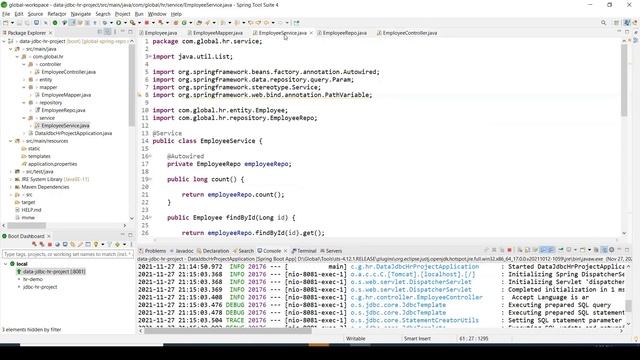Click the Clear Console icon

coord(520,250)
